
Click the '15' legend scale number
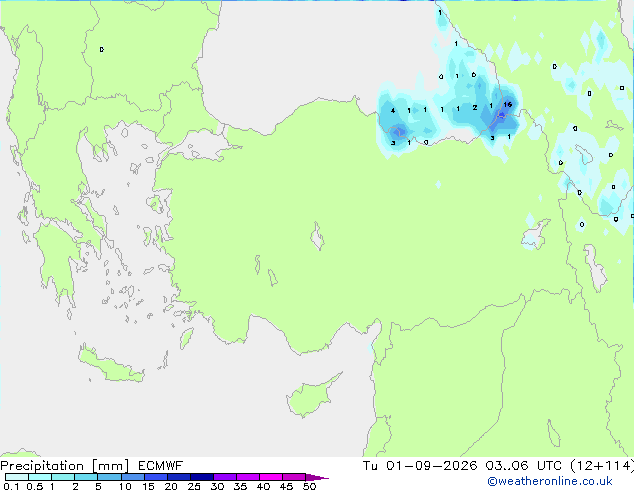[148, 486]
